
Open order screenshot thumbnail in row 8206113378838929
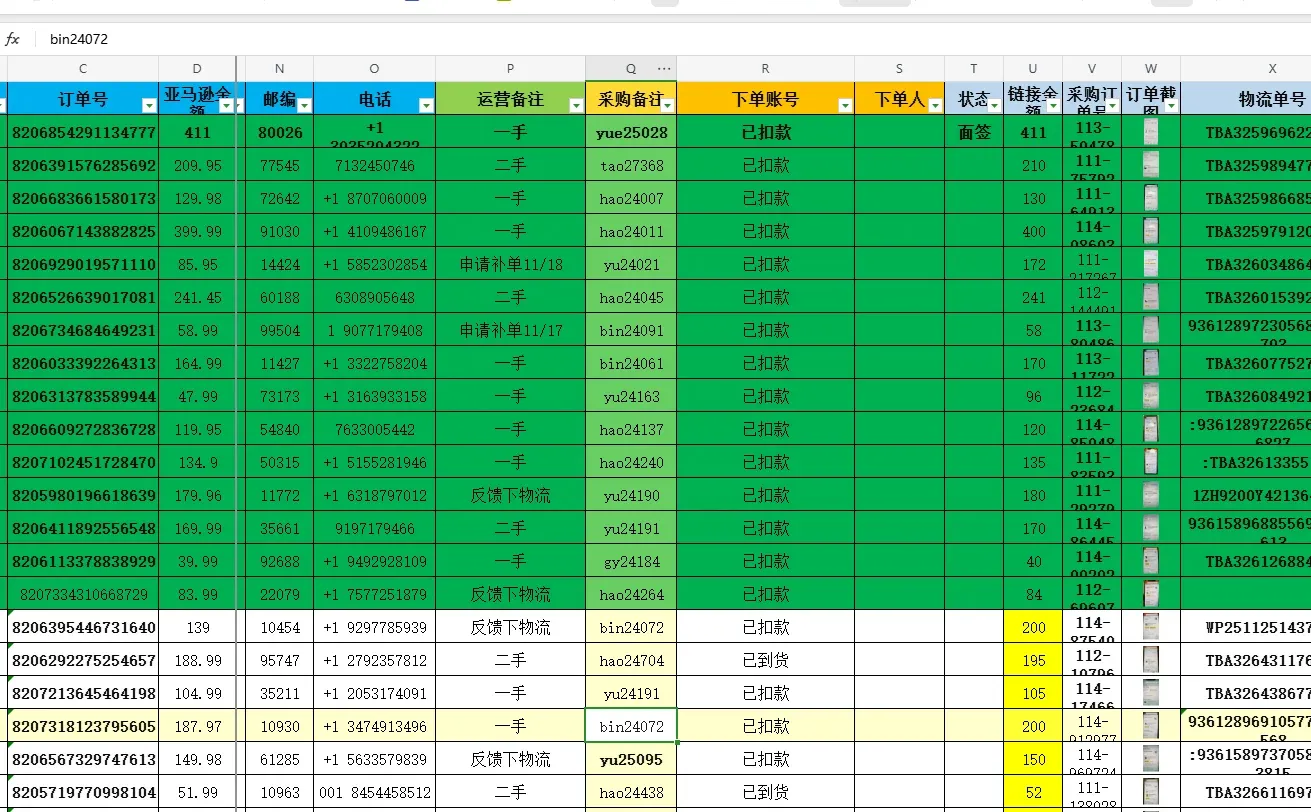tap(1151, 561)
